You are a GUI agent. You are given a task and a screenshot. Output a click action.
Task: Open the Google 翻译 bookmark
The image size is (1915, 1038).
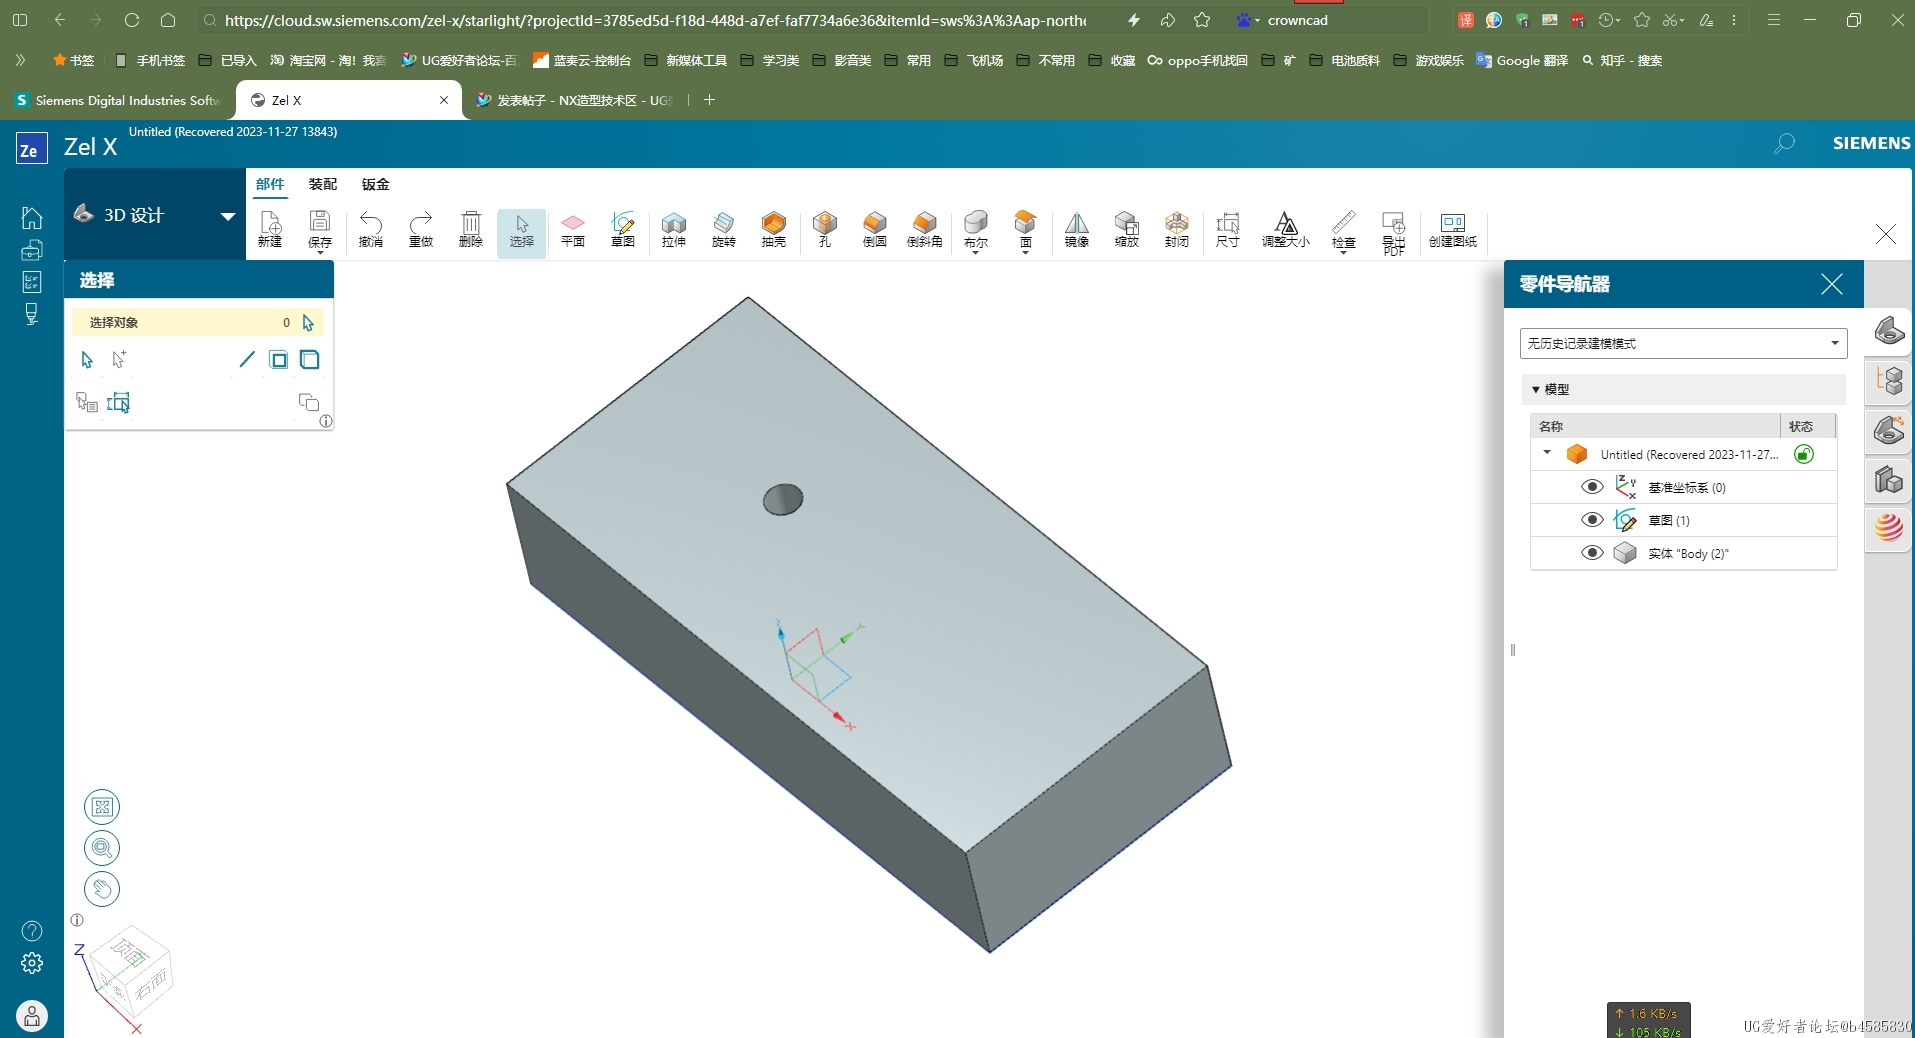[x=1522, y=61]
